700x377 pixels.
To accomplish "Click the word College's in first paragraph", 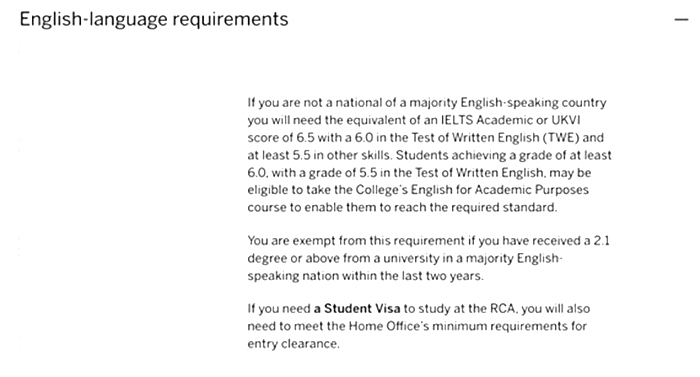I will pyautogui.click(x=381, y=190).
